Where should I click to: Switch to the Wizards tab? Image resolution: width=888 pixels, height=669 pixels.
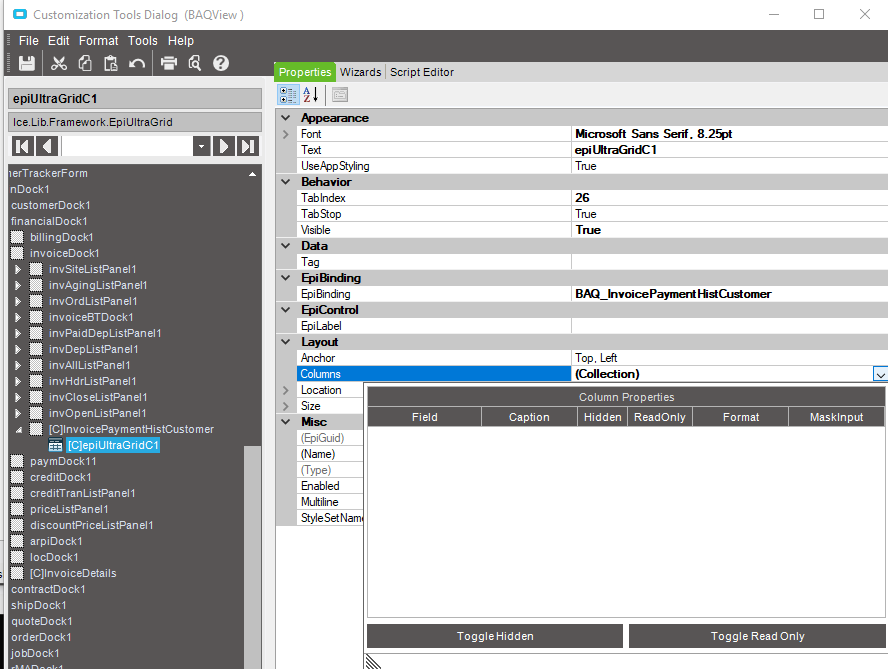[360, 72]
